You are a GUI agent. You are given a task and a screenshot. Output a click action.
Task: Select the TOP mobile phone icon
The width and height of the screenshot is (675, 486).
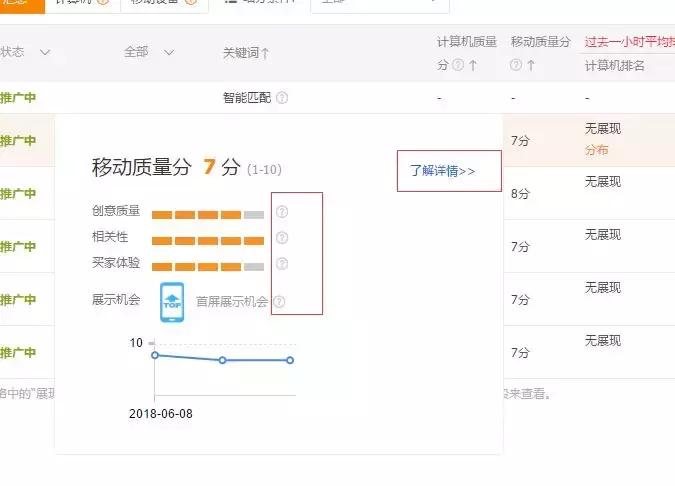point(172,302)
